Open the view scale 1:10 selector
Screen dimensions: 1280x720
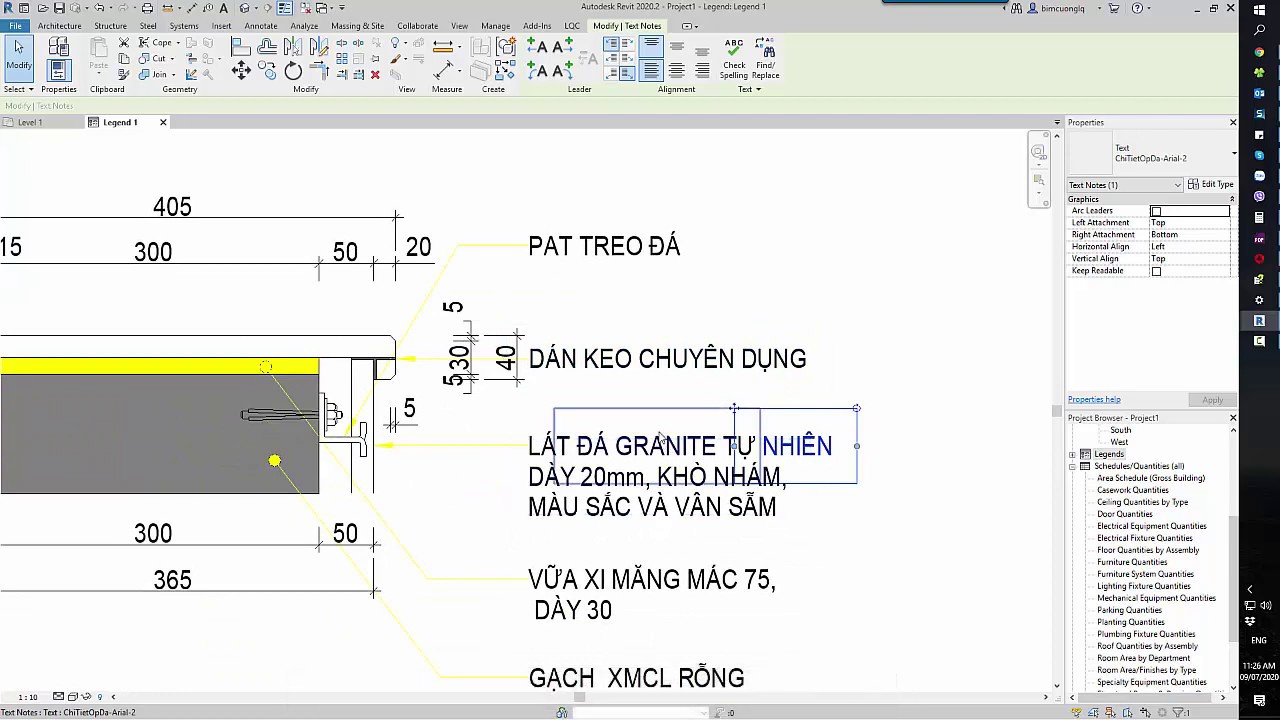click(x=28, y=697)
